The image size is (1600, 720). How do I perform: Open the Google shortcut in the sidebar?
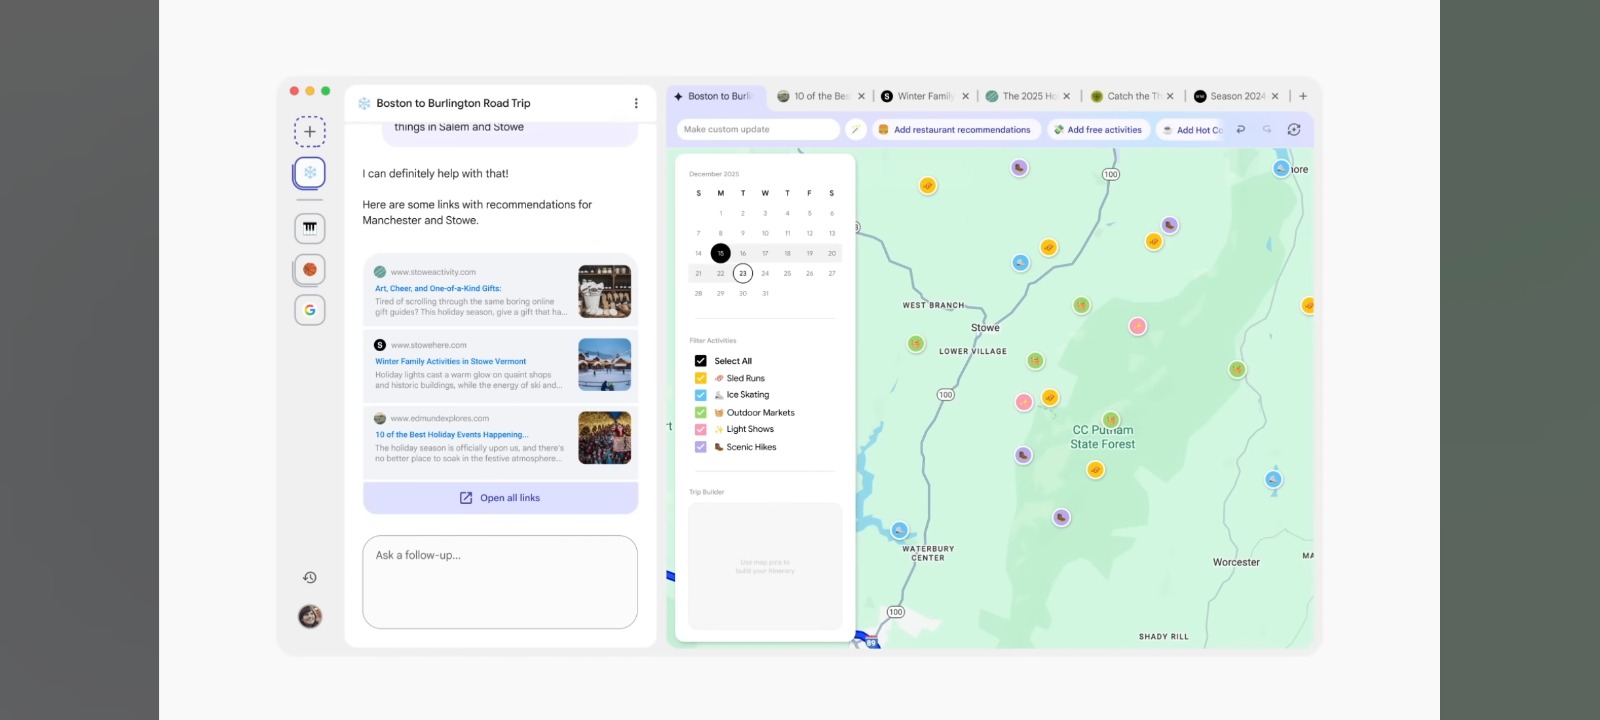pyautogui.click(x=310, y=310)
